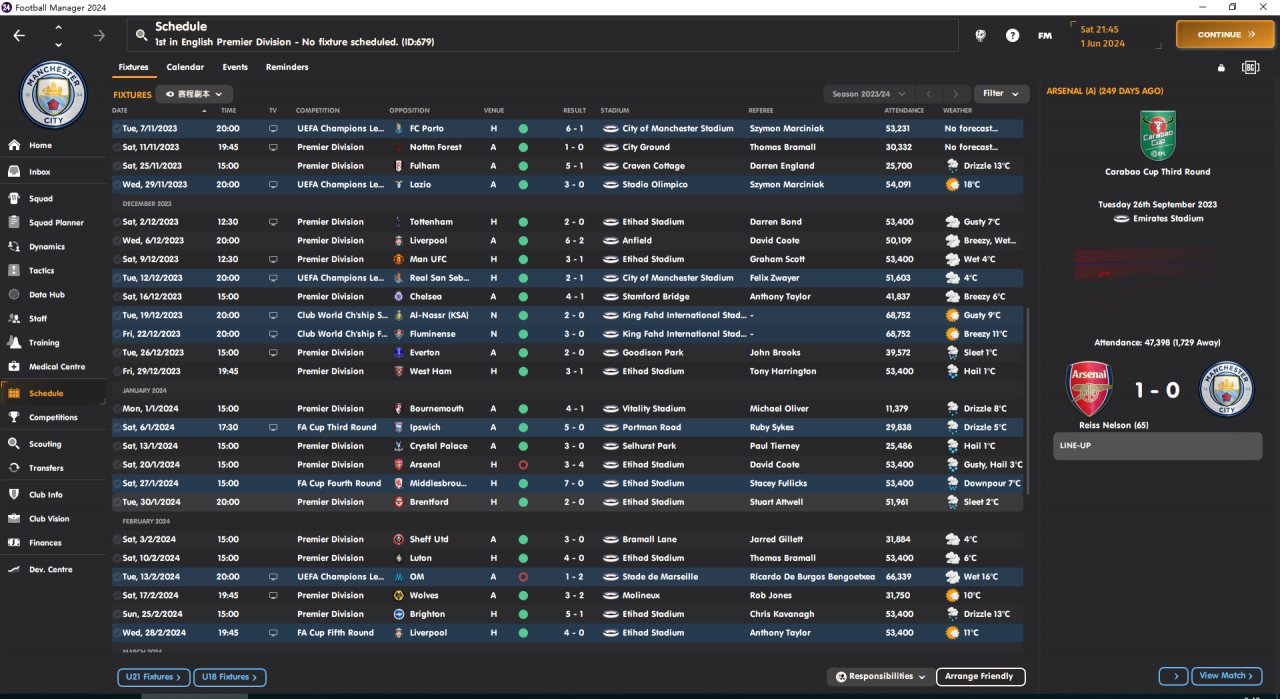The image size is (1280, 699).
Task: Go back with the left arrow
Action: pyautogui.click(x=19, y=35)
